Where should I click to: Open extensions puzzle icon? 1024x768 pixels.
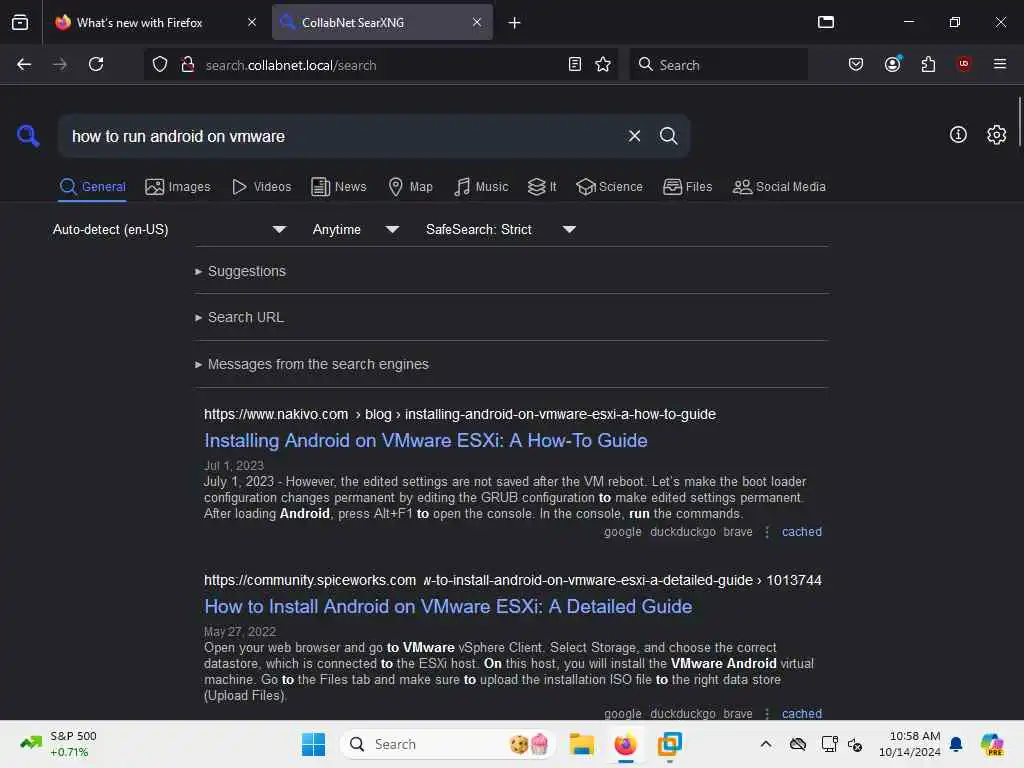928,64
